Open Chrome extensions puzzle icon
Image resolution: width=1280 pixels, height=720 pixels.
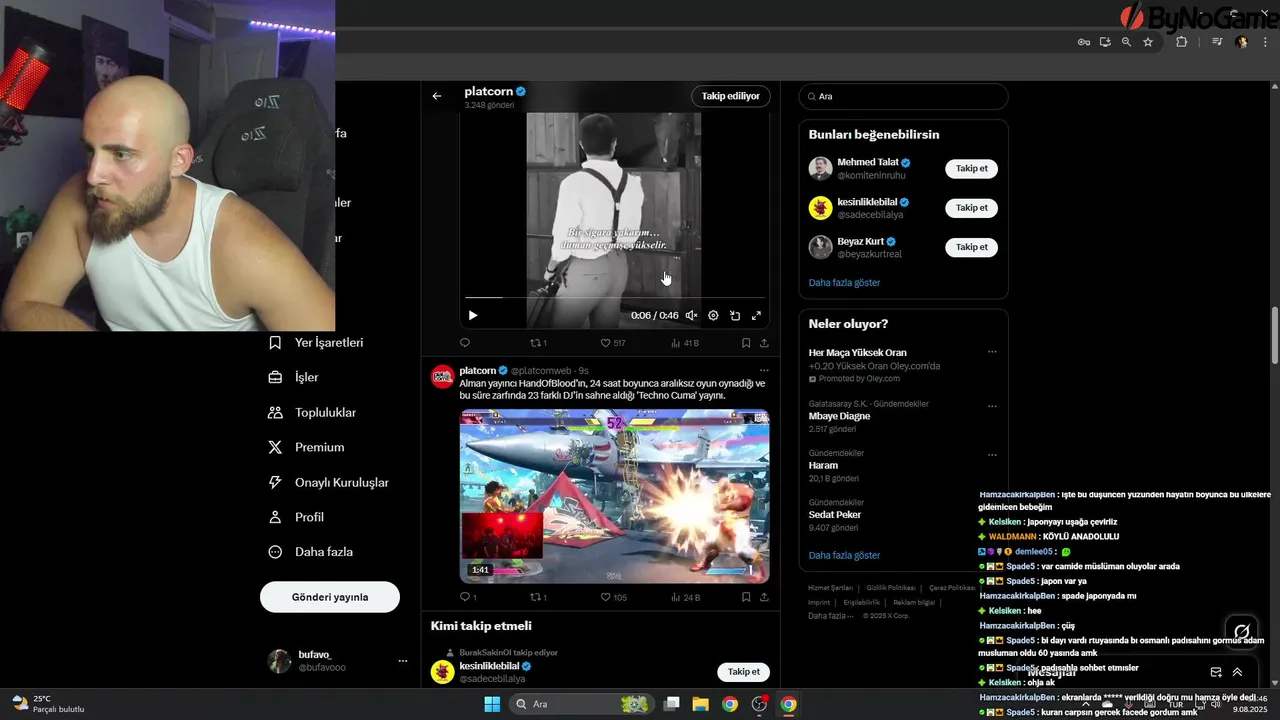1182,42
